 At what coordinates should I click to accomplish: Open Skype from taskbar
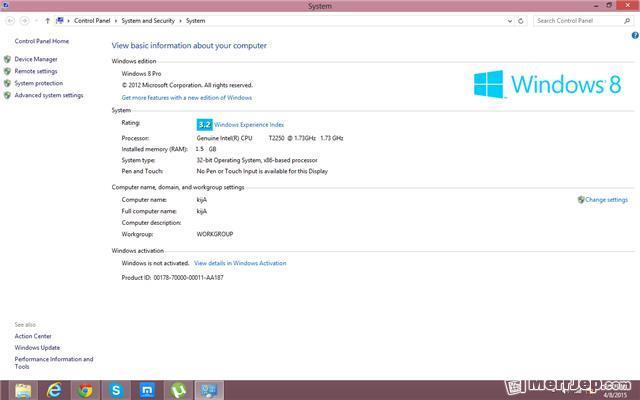tap(116, 391)
